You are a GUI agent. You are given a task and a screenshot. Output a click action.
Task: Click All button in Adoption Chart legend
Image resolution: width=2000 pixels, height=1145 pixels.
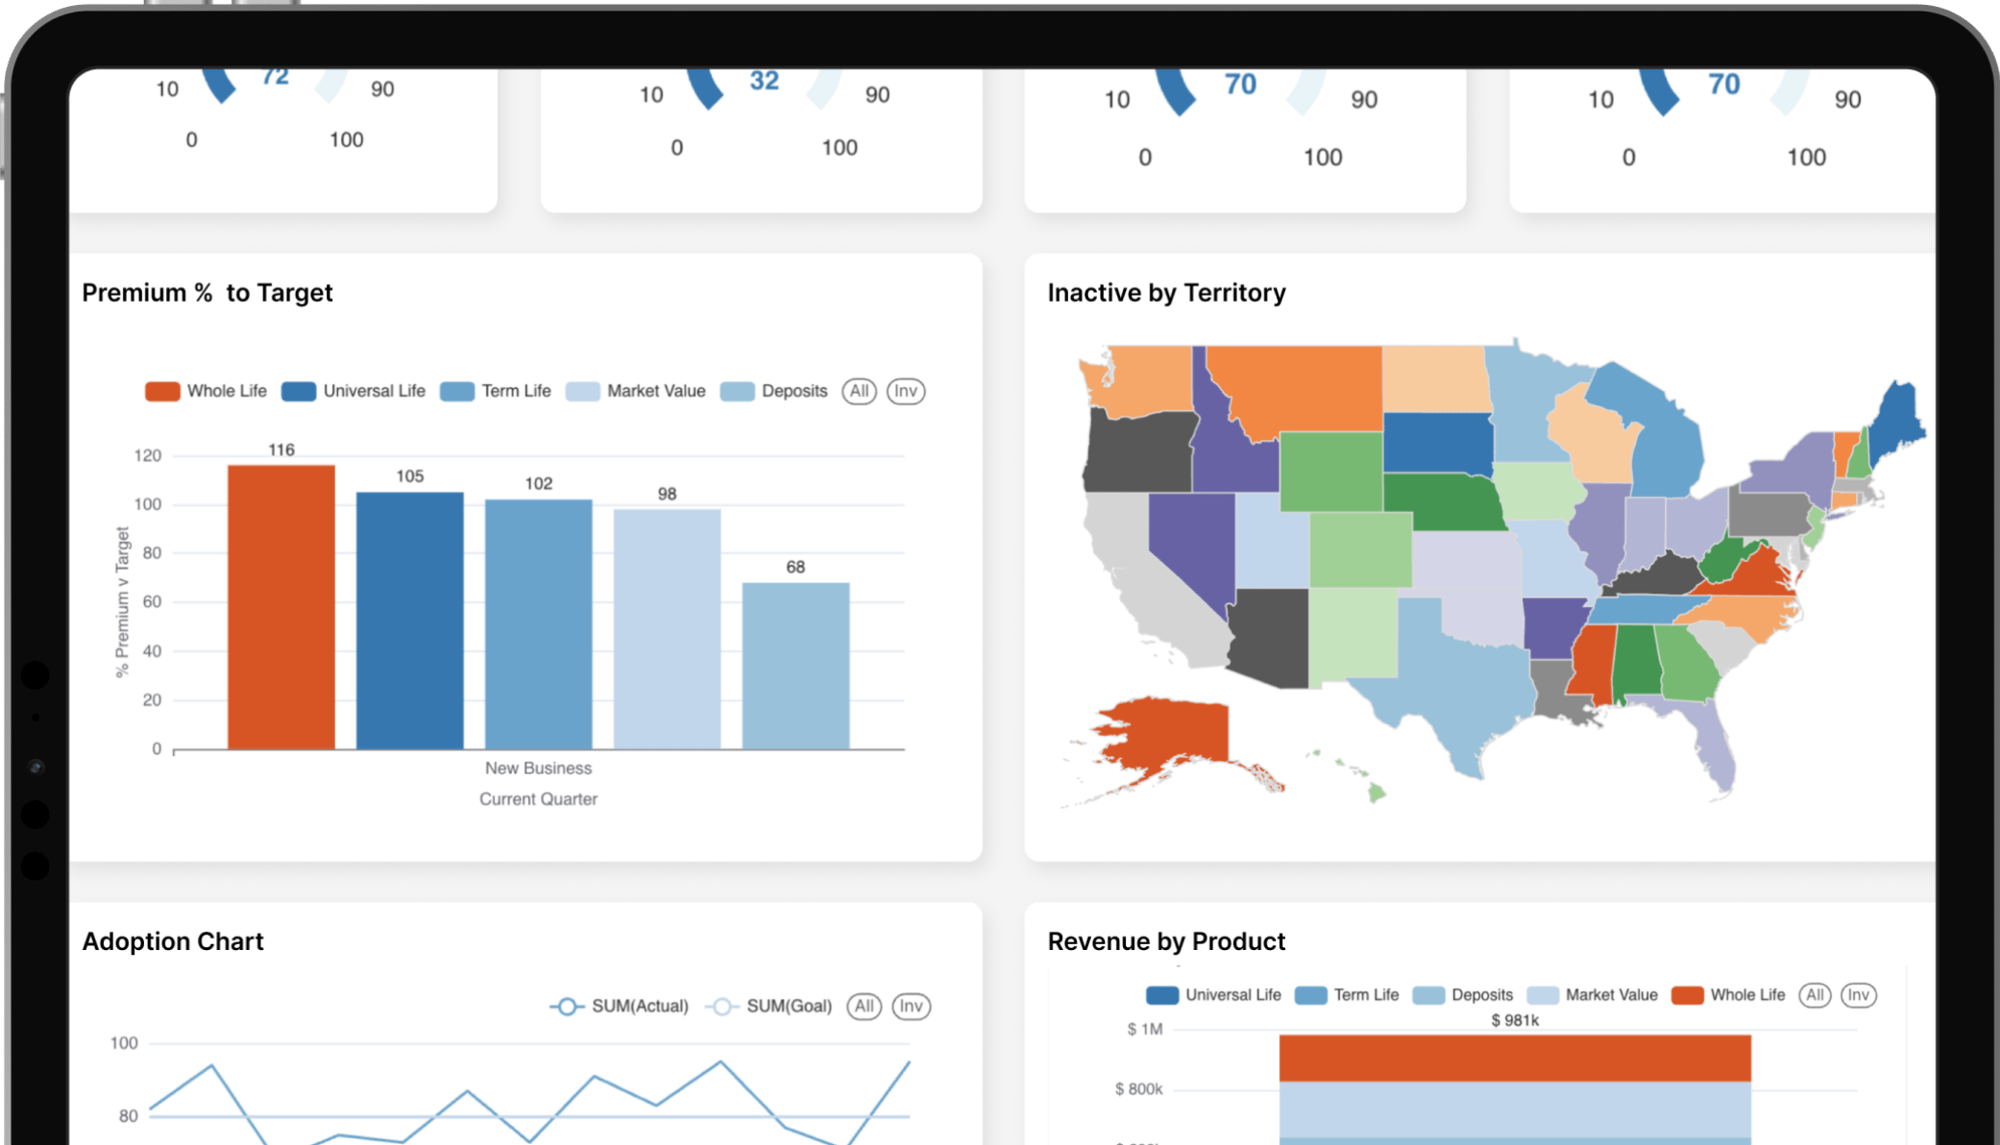click(x=864, y=1006)
